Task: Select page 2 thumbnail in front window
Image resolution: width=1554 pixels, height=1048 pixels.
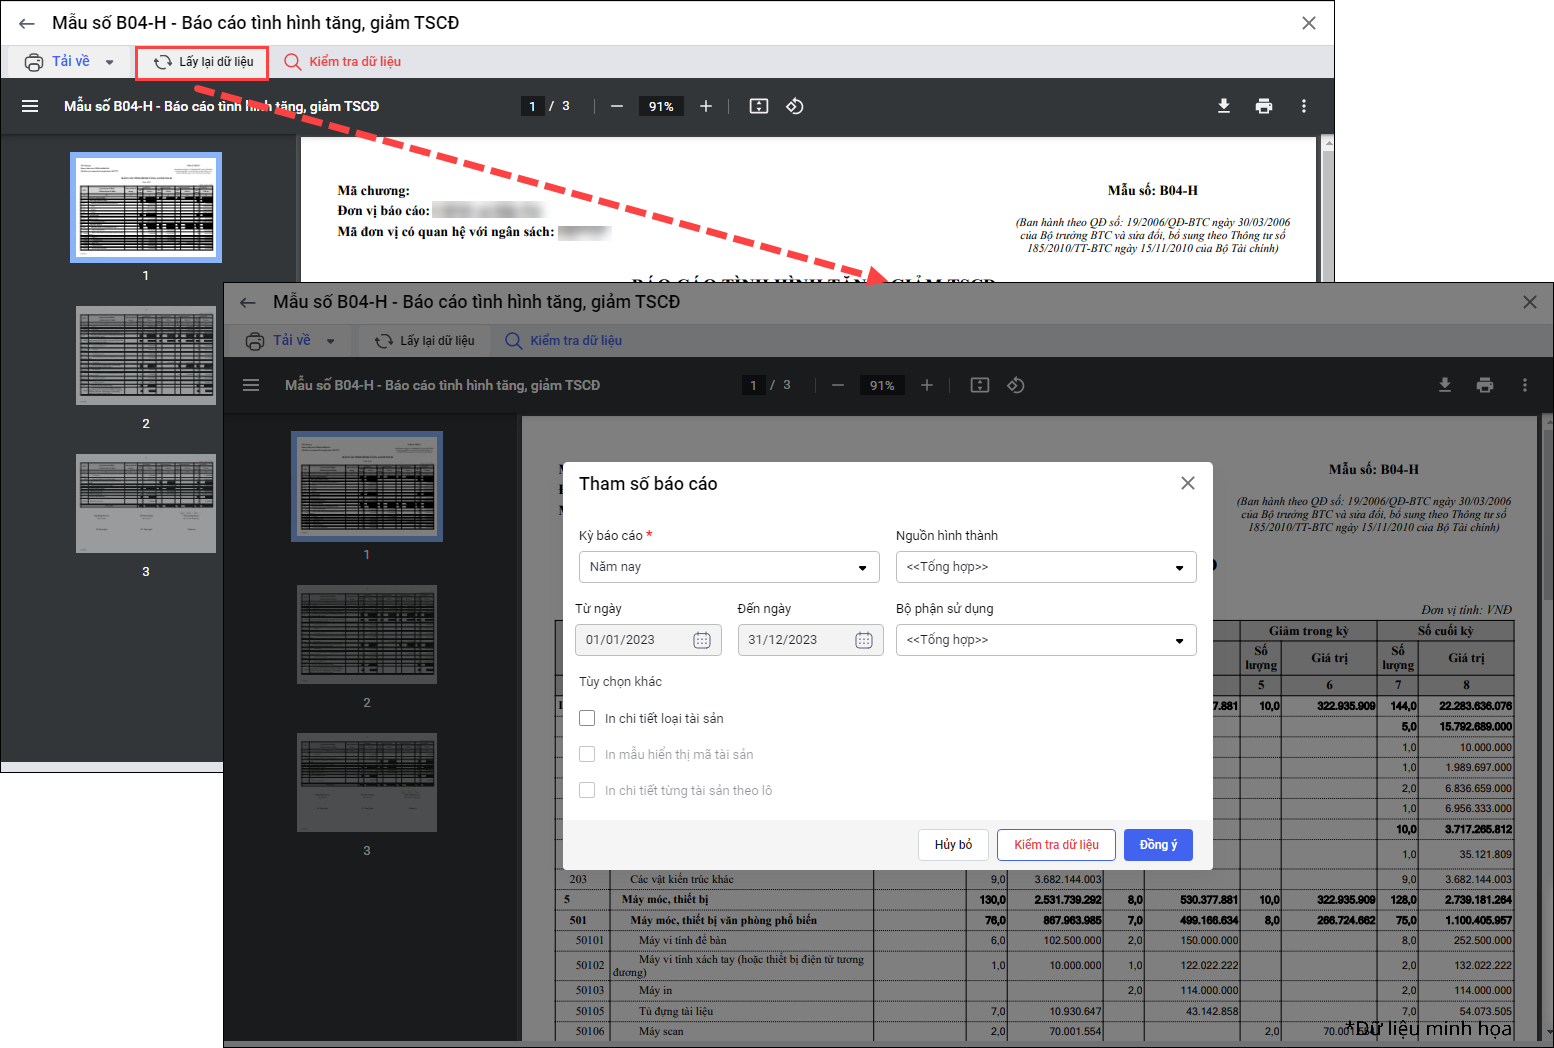Action: click(367, 635)
